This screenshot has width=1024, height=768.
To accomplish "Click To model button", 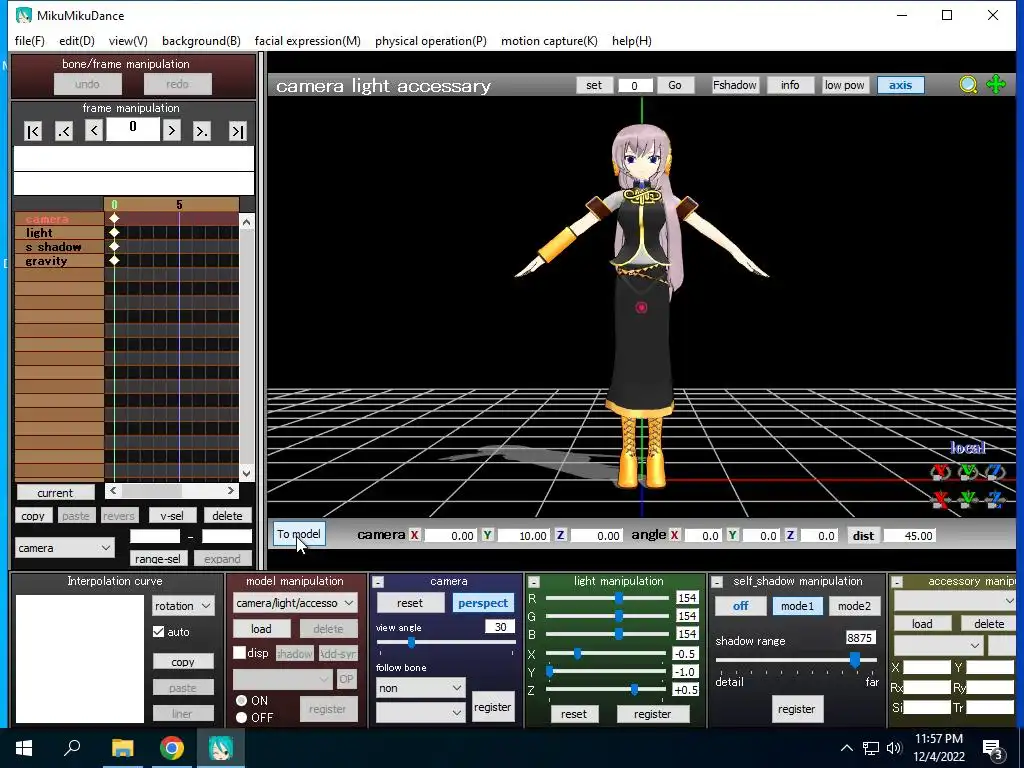I will click(299, 534).
